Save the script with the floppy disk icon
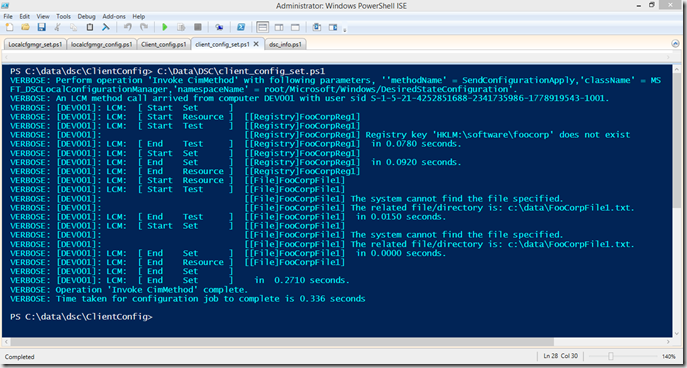Viewport: 687px width, 368px height. [x=42, y=27]
